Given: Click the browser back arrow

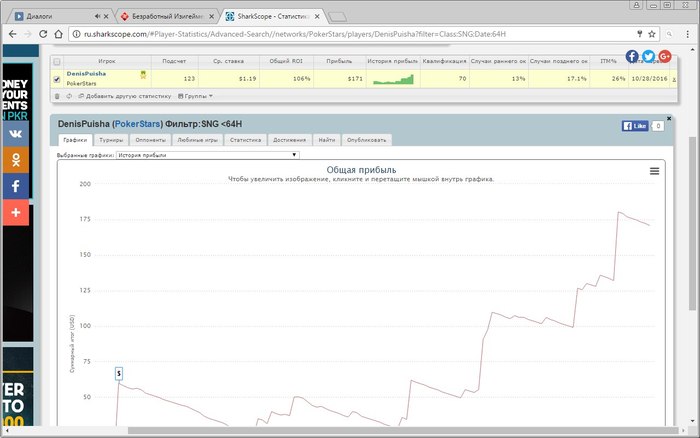Looking at the screenshot, I should (12, 34).
